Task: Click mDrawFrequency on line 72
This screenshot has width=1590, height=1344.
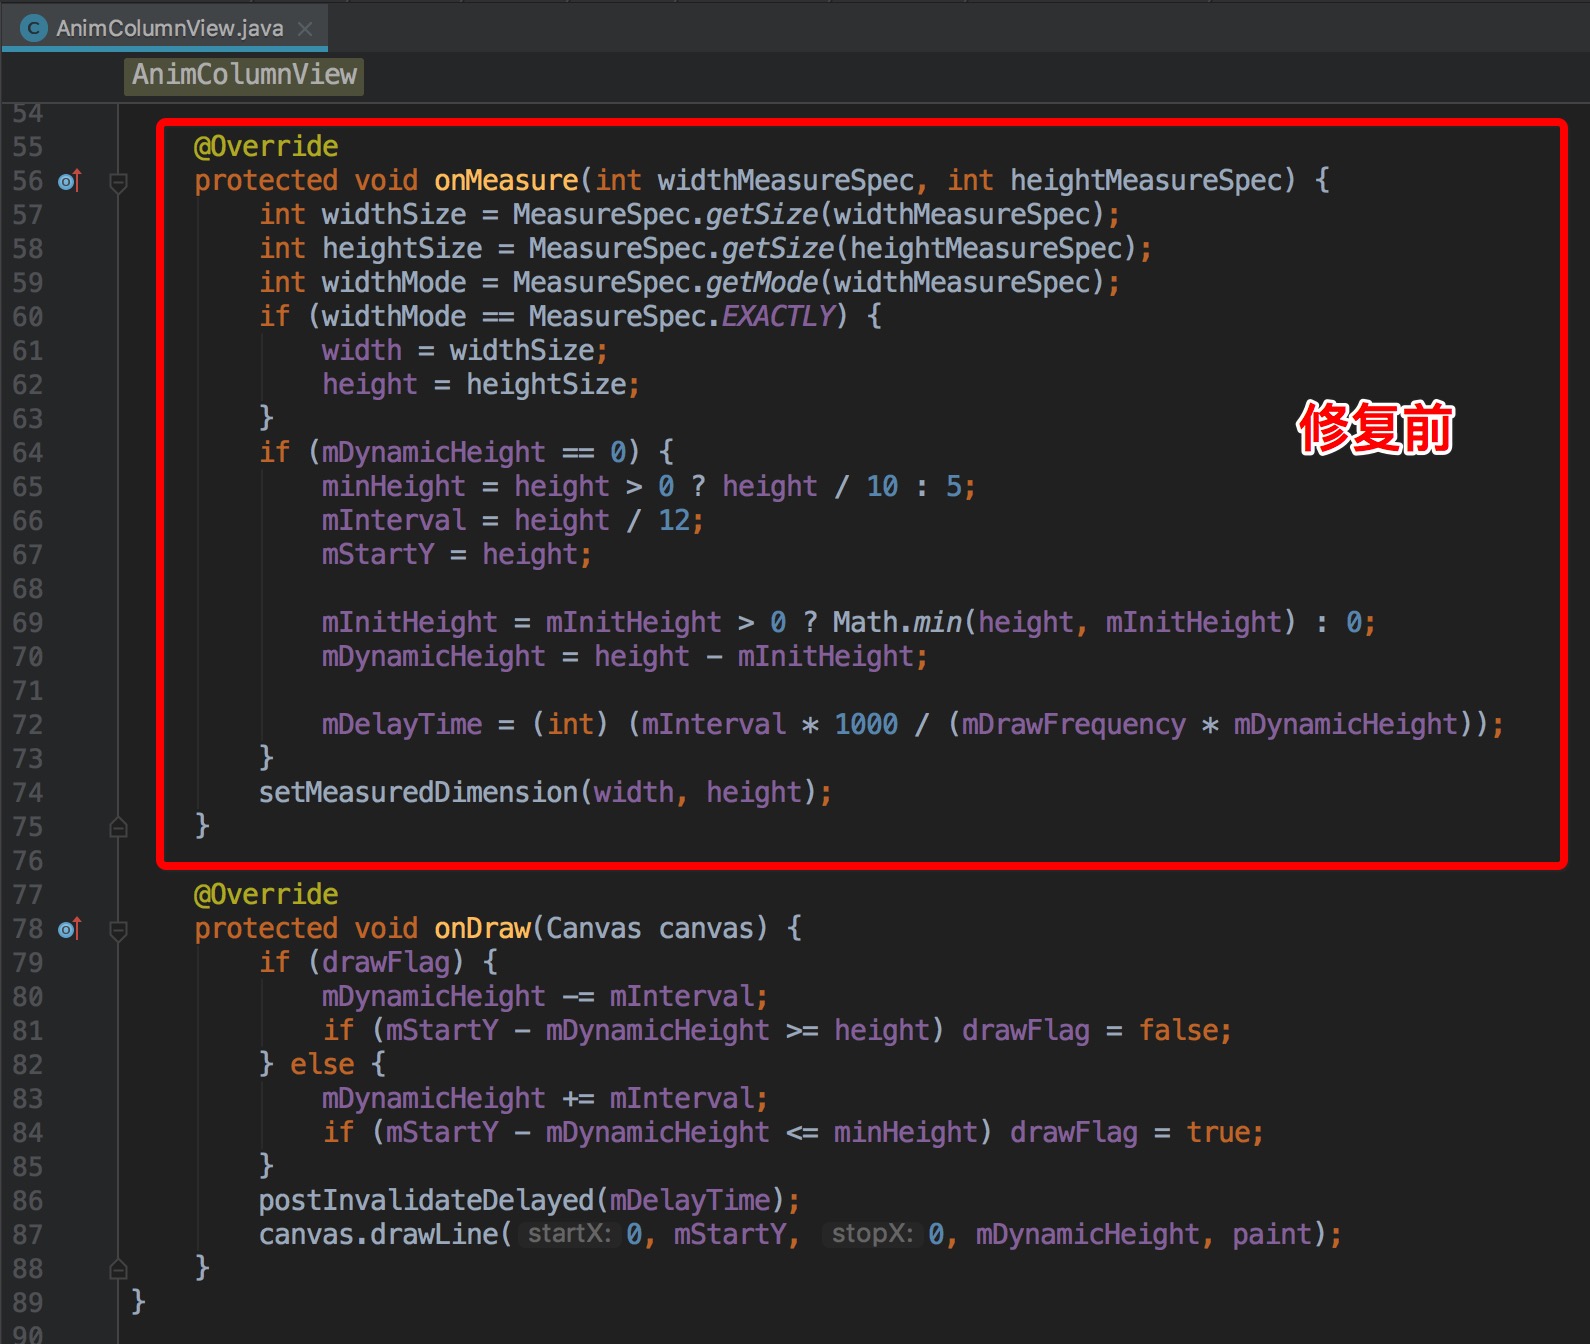Action: pos(1074,725)
